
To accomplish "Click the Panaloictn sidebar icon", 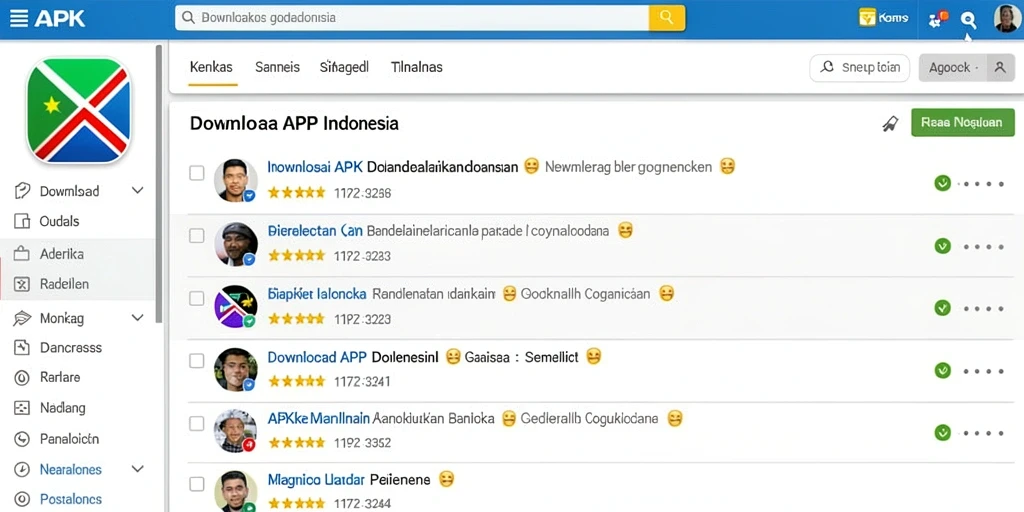I will 22,438.
